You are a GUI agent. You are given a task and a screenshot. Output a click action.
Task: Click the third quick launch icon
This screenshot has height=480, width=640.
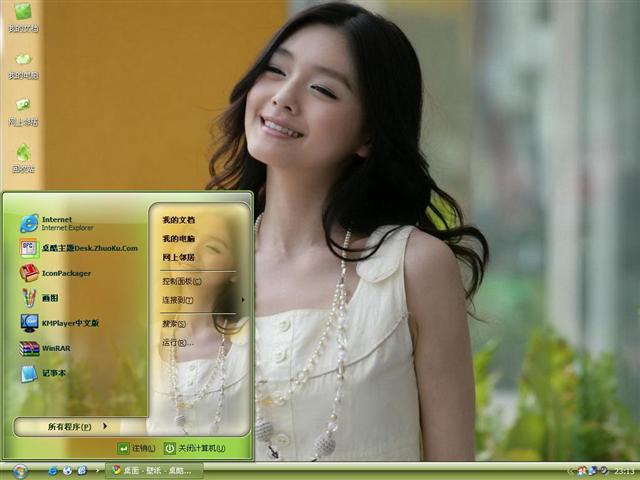82,471
